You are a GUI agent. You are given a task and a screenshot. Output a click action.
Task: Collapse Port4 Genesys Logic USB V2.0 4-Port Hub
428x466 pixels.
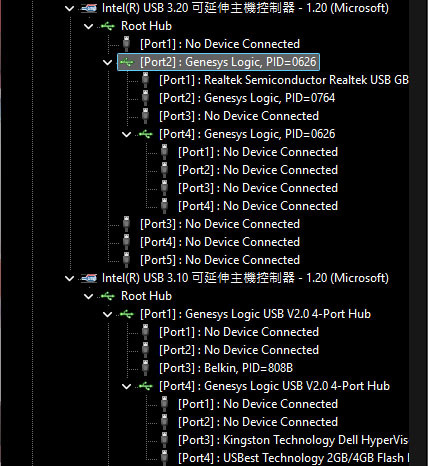coord(126,386)
